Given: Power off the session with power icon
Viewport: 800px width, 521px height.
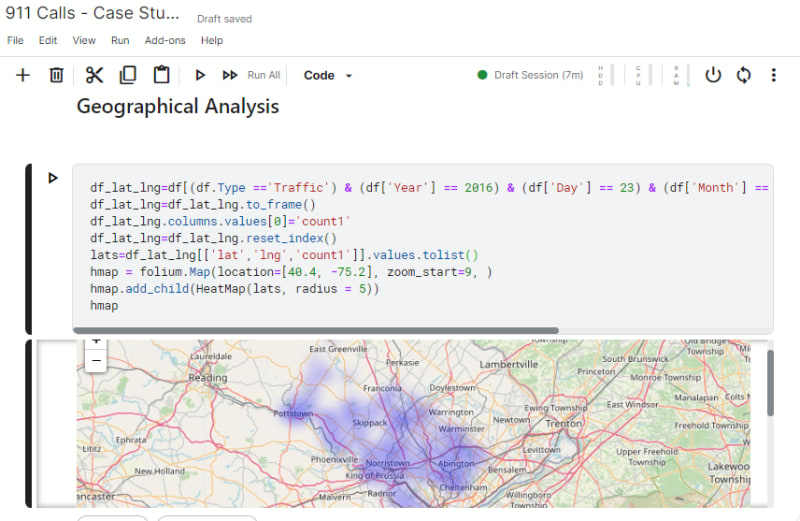Looking at the screenshot, I should pos(713,75).
